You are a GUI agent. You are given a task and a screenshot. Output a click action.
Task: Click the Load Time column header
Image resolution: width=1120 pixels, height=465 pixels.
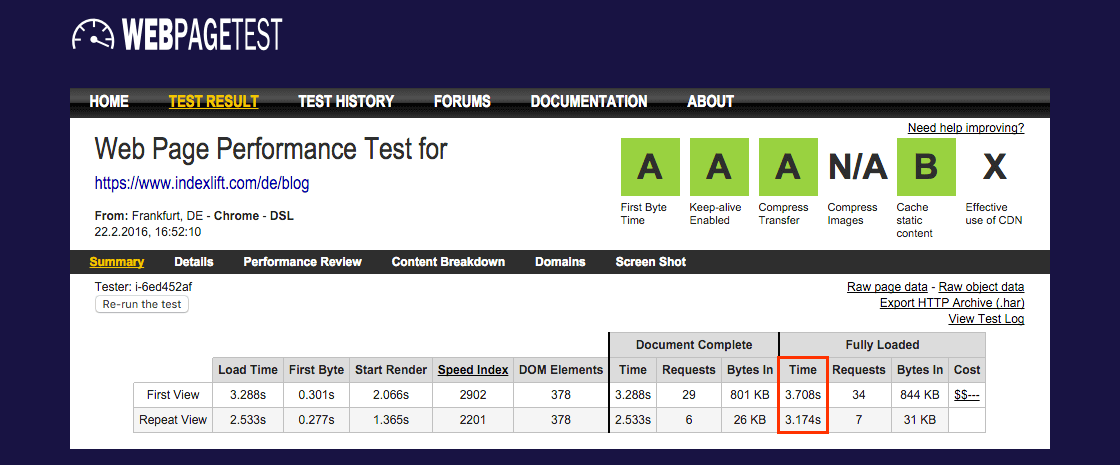click(x=248, y=370)
